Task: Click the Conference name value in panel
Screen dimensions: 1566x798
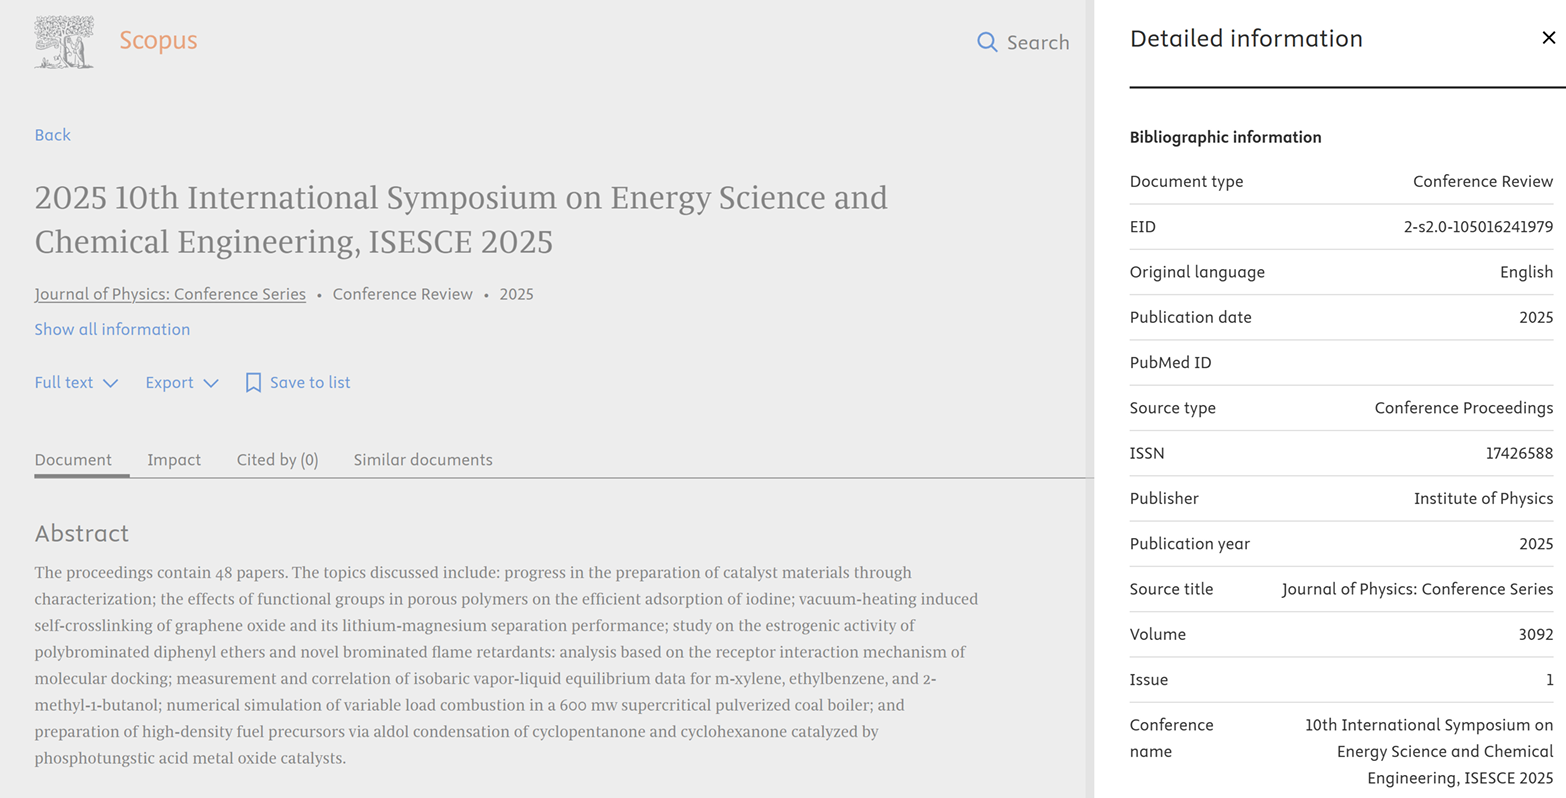Action: point(1429,751)
